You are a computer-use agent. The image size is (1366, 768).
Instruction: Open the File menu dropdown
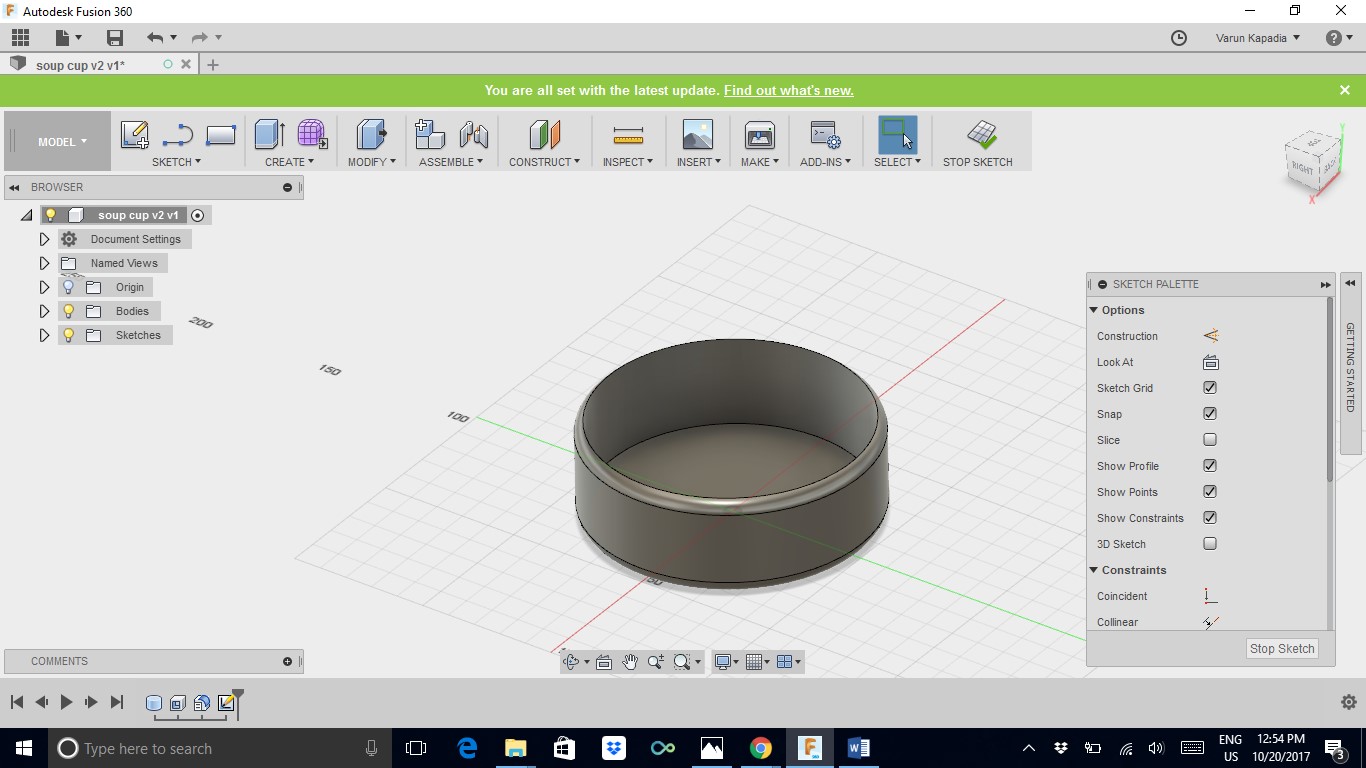point(68,38)
